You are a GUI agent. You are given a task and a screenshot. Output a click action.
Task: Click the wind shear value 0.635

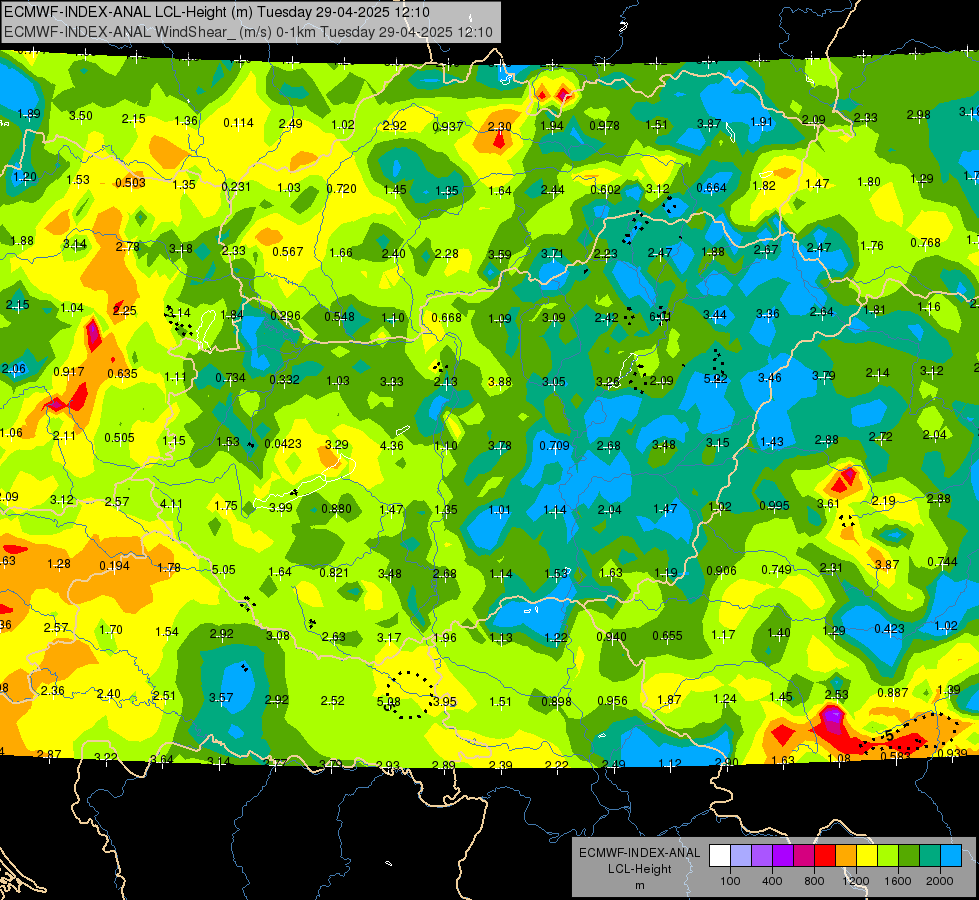pyautogui.click(x=122, y=373)
